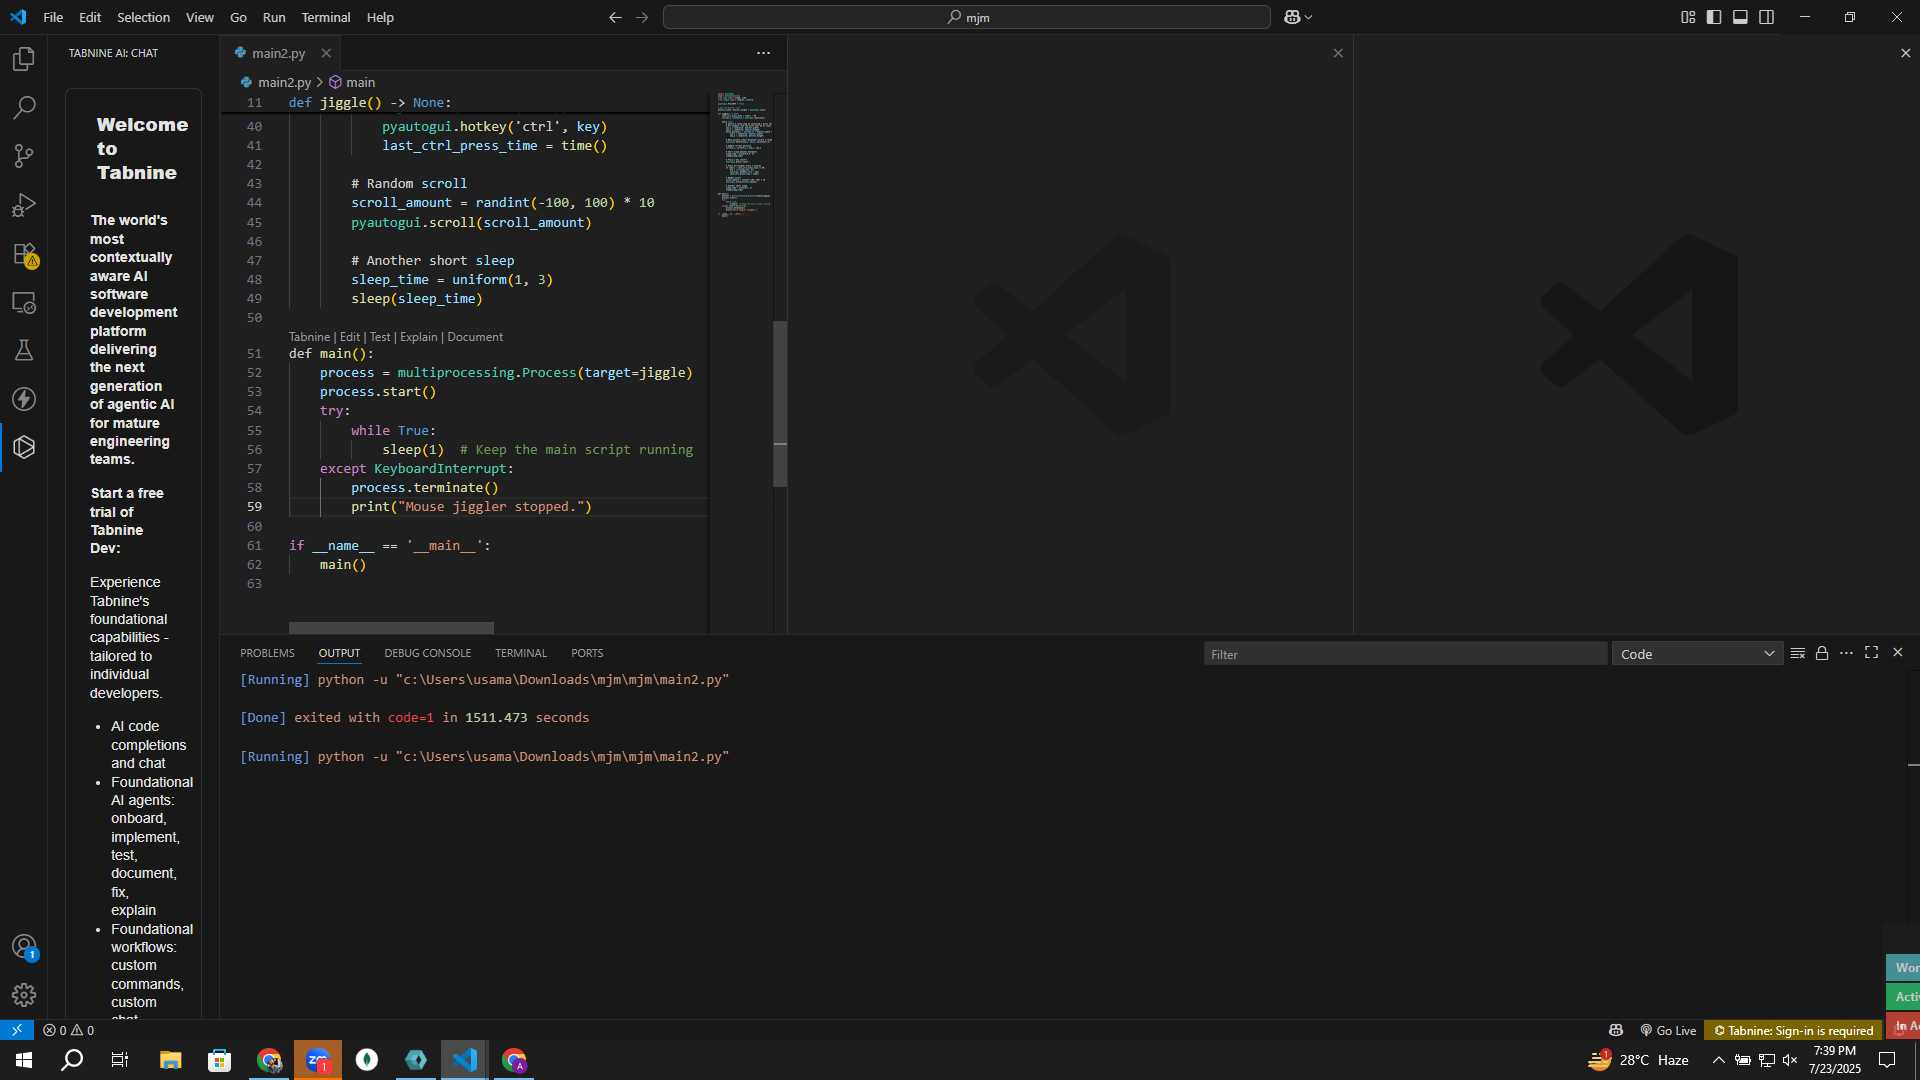Open the lightning bolt activity bar view
Screen dimensions: 1920x1080
tap(24, 399)
